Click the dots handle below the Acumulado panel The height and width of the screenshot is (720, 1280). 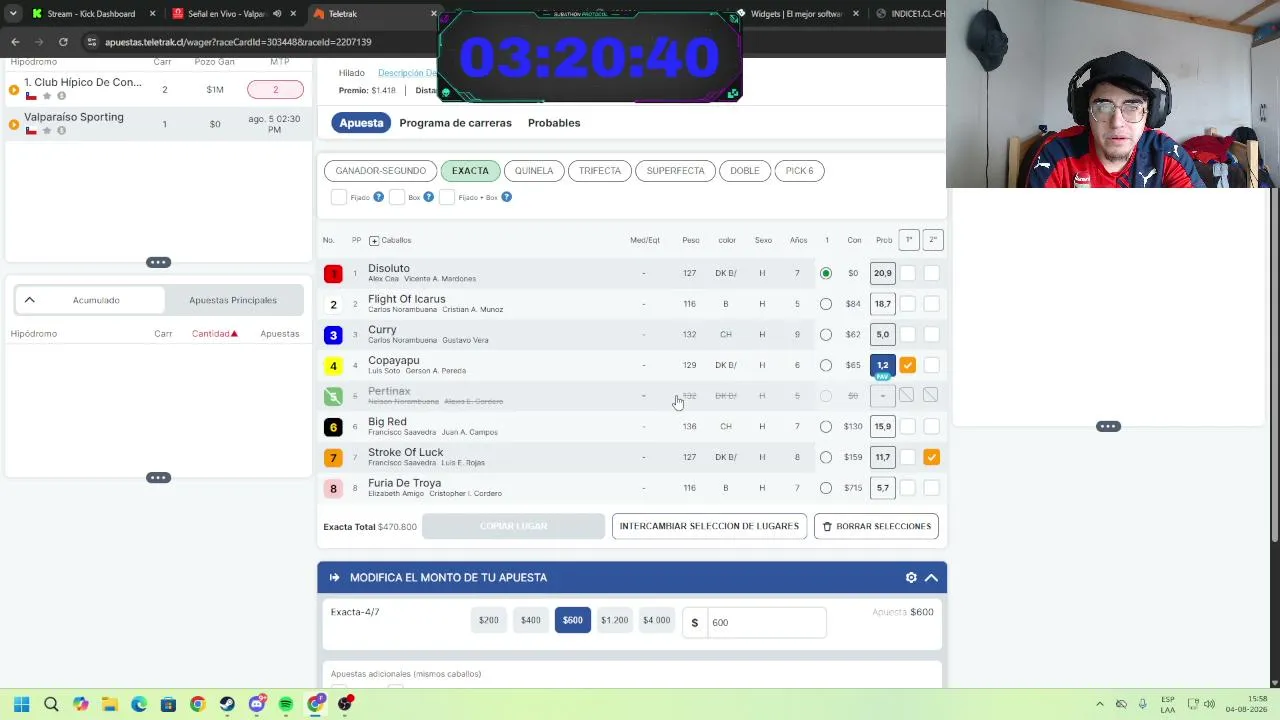pos(158,478)
